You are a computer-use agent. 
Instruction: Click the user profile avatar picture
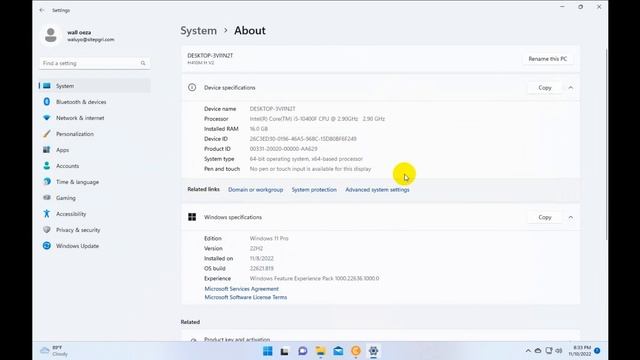pyautogui.click(x=51, y=36)
